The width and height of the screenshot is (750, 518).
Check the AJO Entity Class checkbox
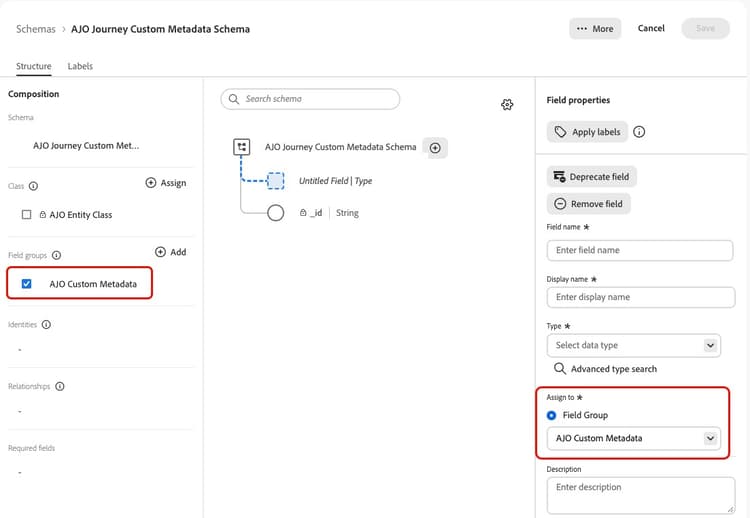27,215
